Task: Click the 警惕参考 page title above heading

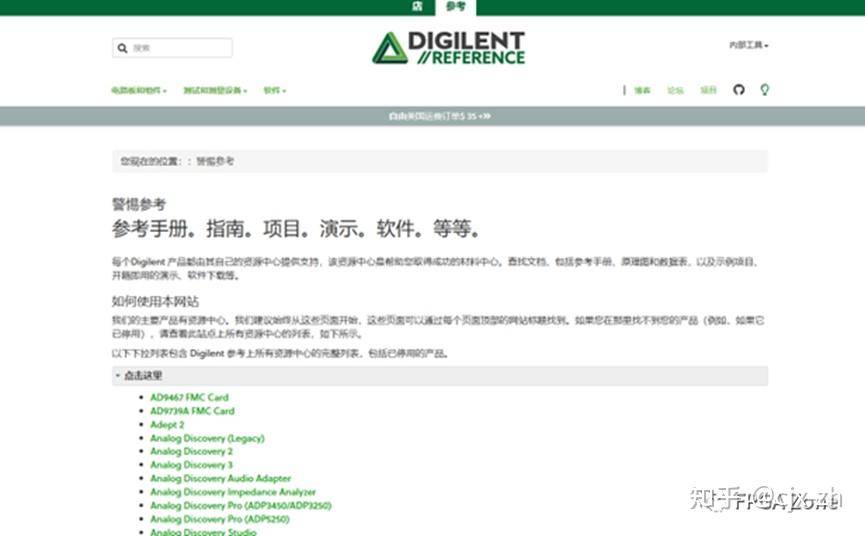Action: click(139, 205)
